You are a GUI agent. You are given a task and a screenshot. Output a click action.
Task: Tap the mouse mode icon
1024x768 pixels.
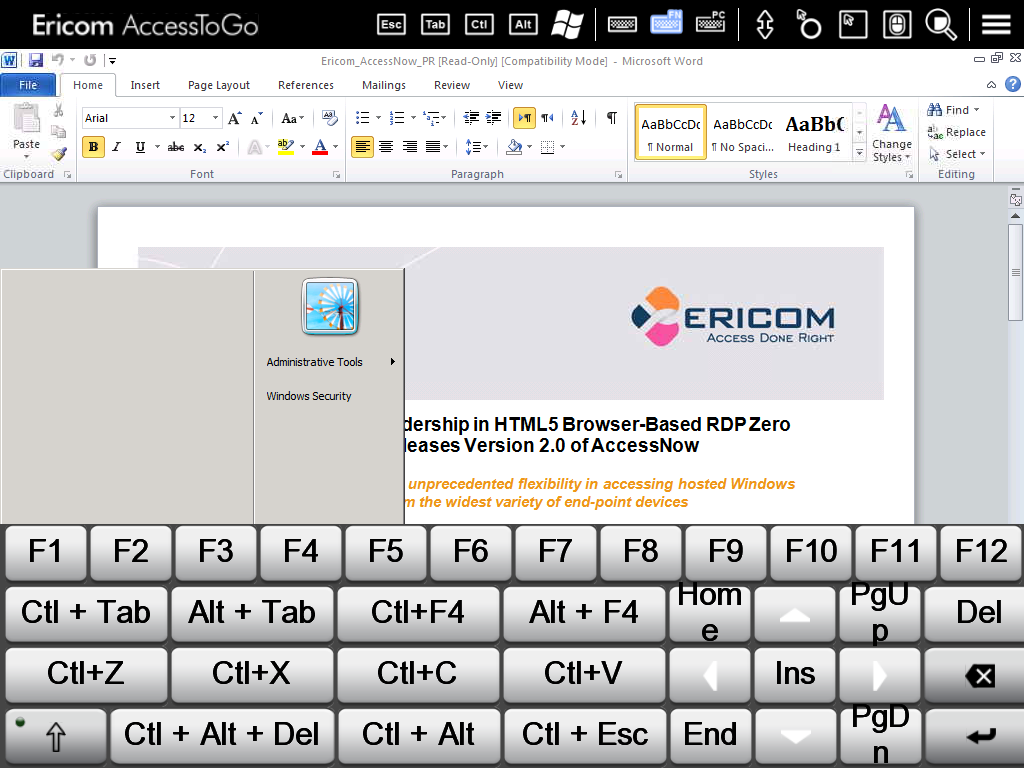tap(897, 25)
